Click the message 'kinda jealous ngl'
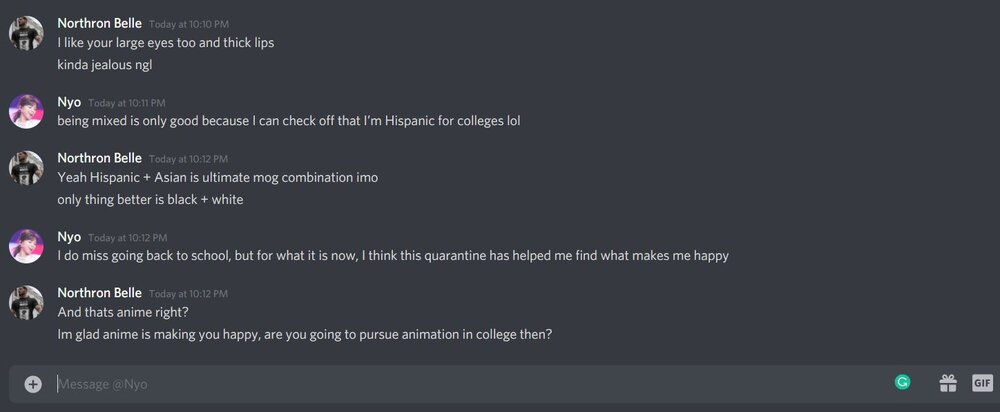 pyautogui.click(x=105, y=65)
